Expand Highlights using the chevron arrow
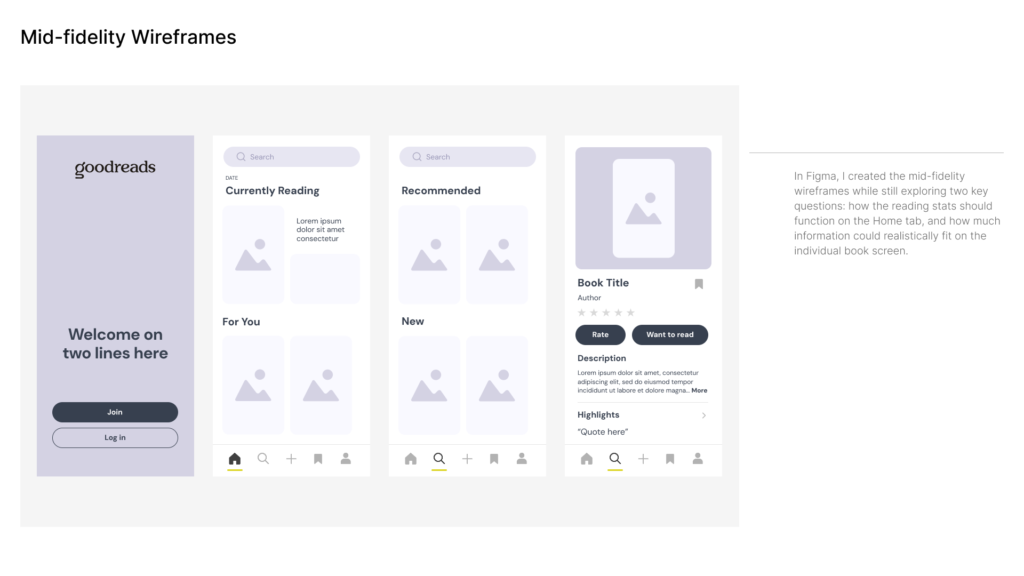1024x576 pixels. pos(703,415)
